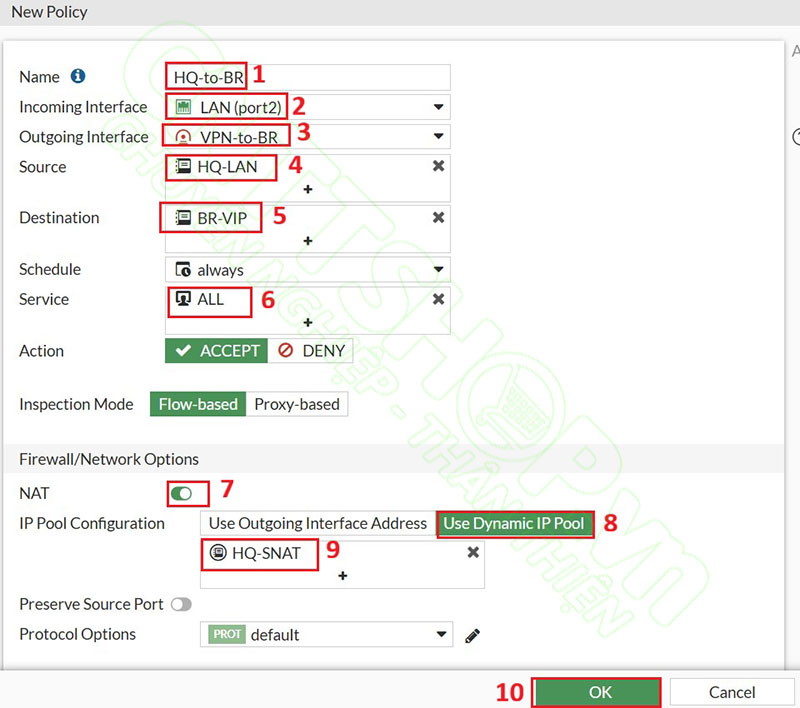This screenshot has width=800, height=708.
Task: Open the Incoming Interface dropdown
Action: [438, 107]
